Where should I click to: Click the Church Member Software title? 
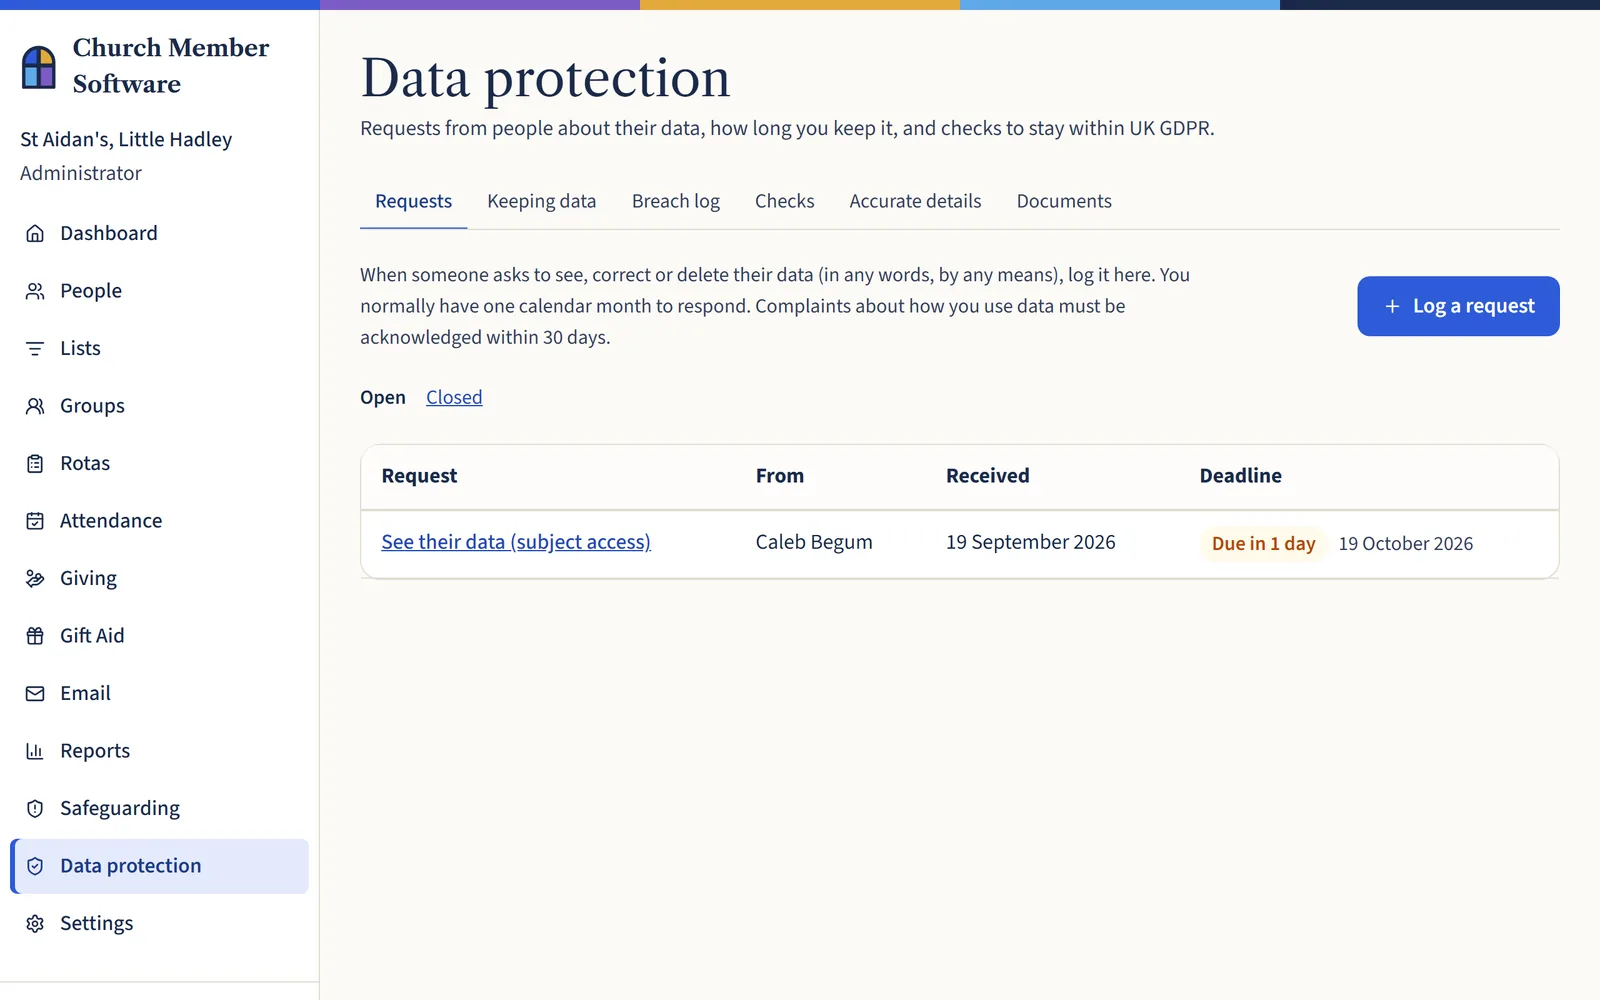[171, 66]
